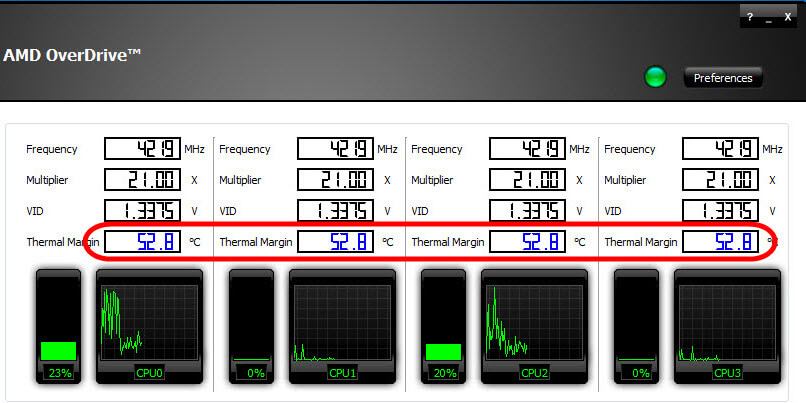Click the CPU1 Thermal Margin 52.8 value
Image resolution: width=806 pixels, height=403 pixels.
click(335, 242)
